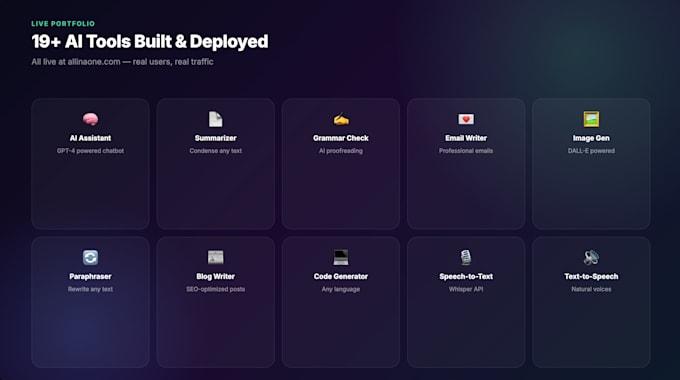Image resolution: width=680 pixels, height=380 pixels.
Task: Click 'DALL-E powered' description
Action: tap(591, 151)
